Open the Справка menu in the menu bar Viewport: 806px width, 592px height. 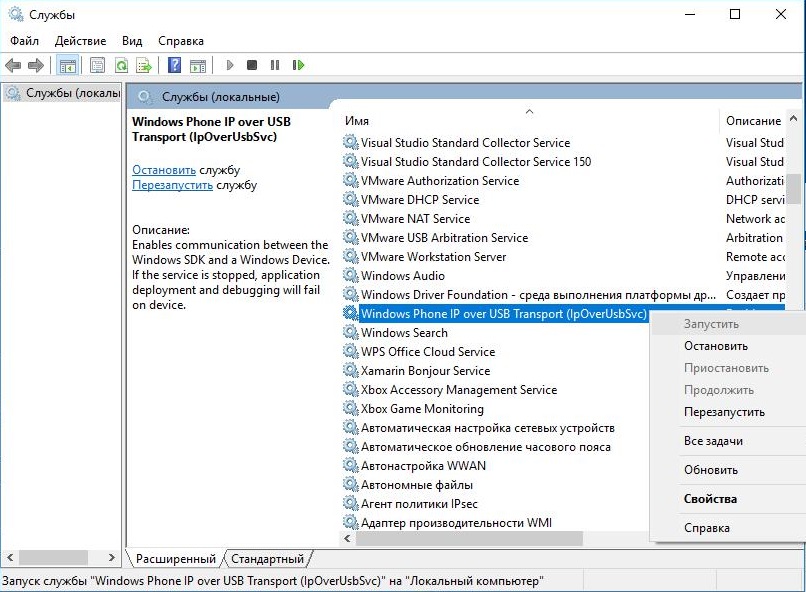(181, 41)
